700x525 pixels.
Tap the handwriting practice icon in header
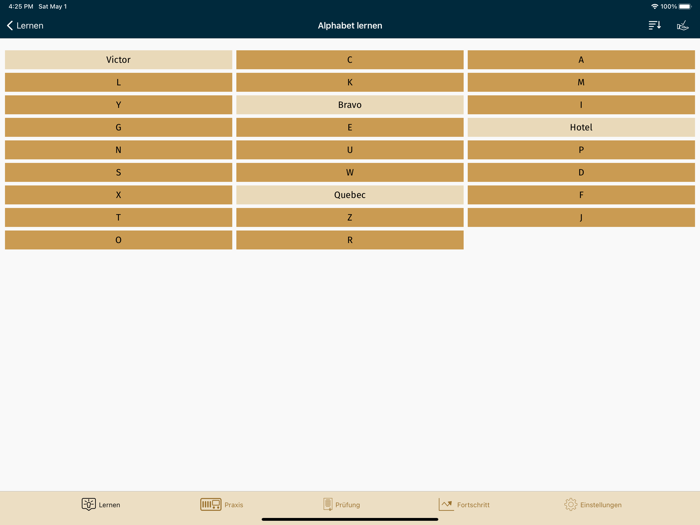click(683, 25)
